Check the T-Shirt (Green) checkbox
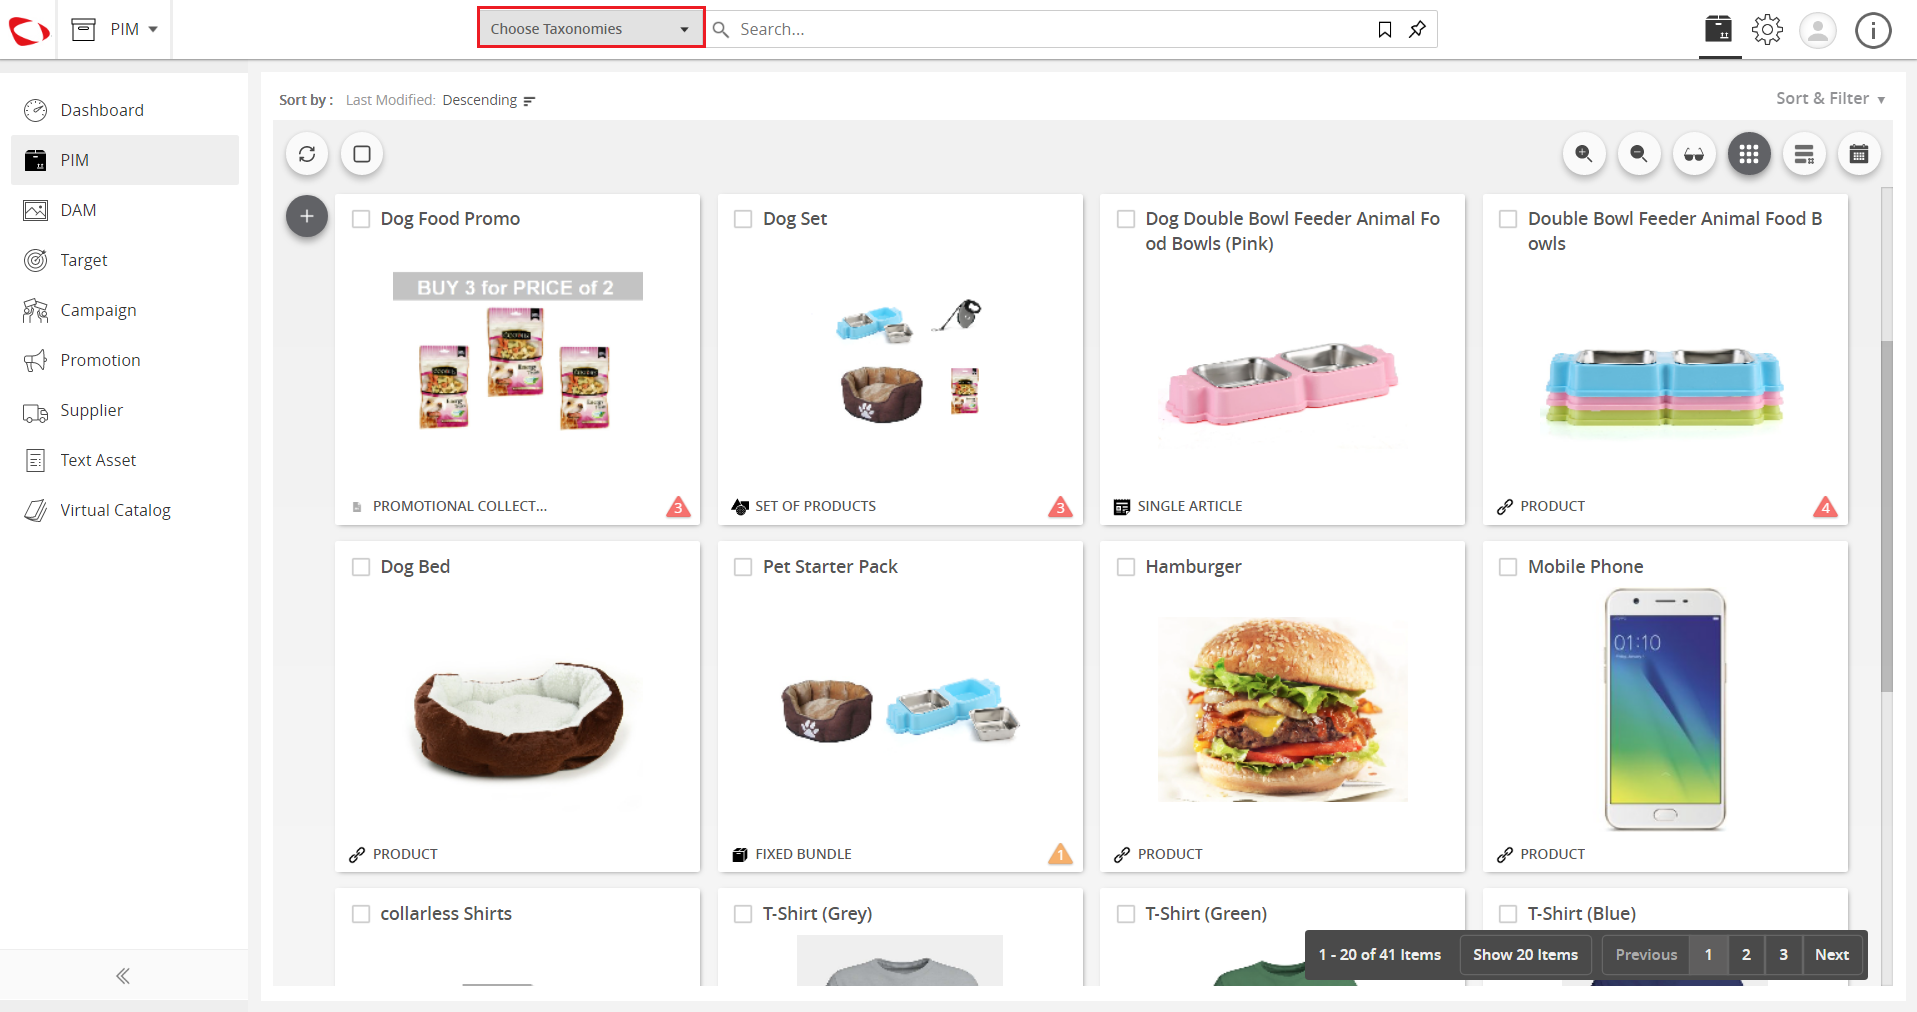Image resolution: width=1917 pixels, height=1012 pixels. pyautogui.click(x=1126, y=914)
